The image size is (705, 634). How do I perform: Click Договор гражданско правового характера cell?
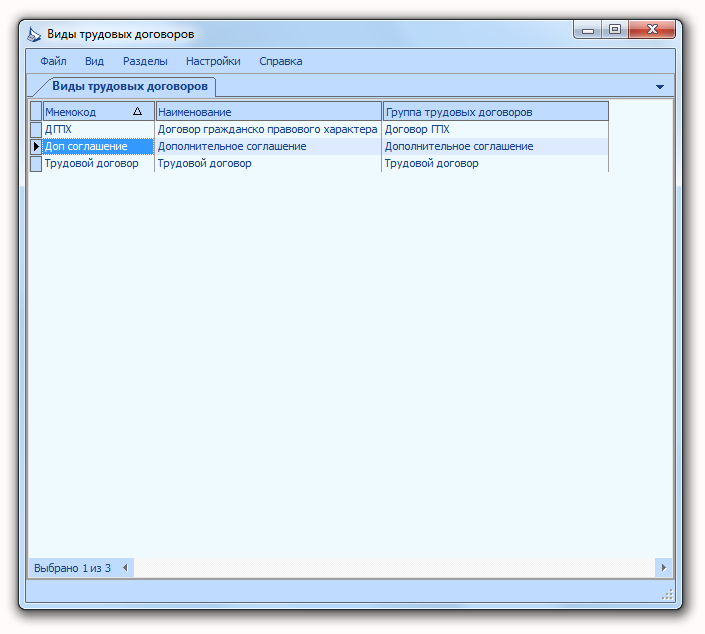pos(268,129)
